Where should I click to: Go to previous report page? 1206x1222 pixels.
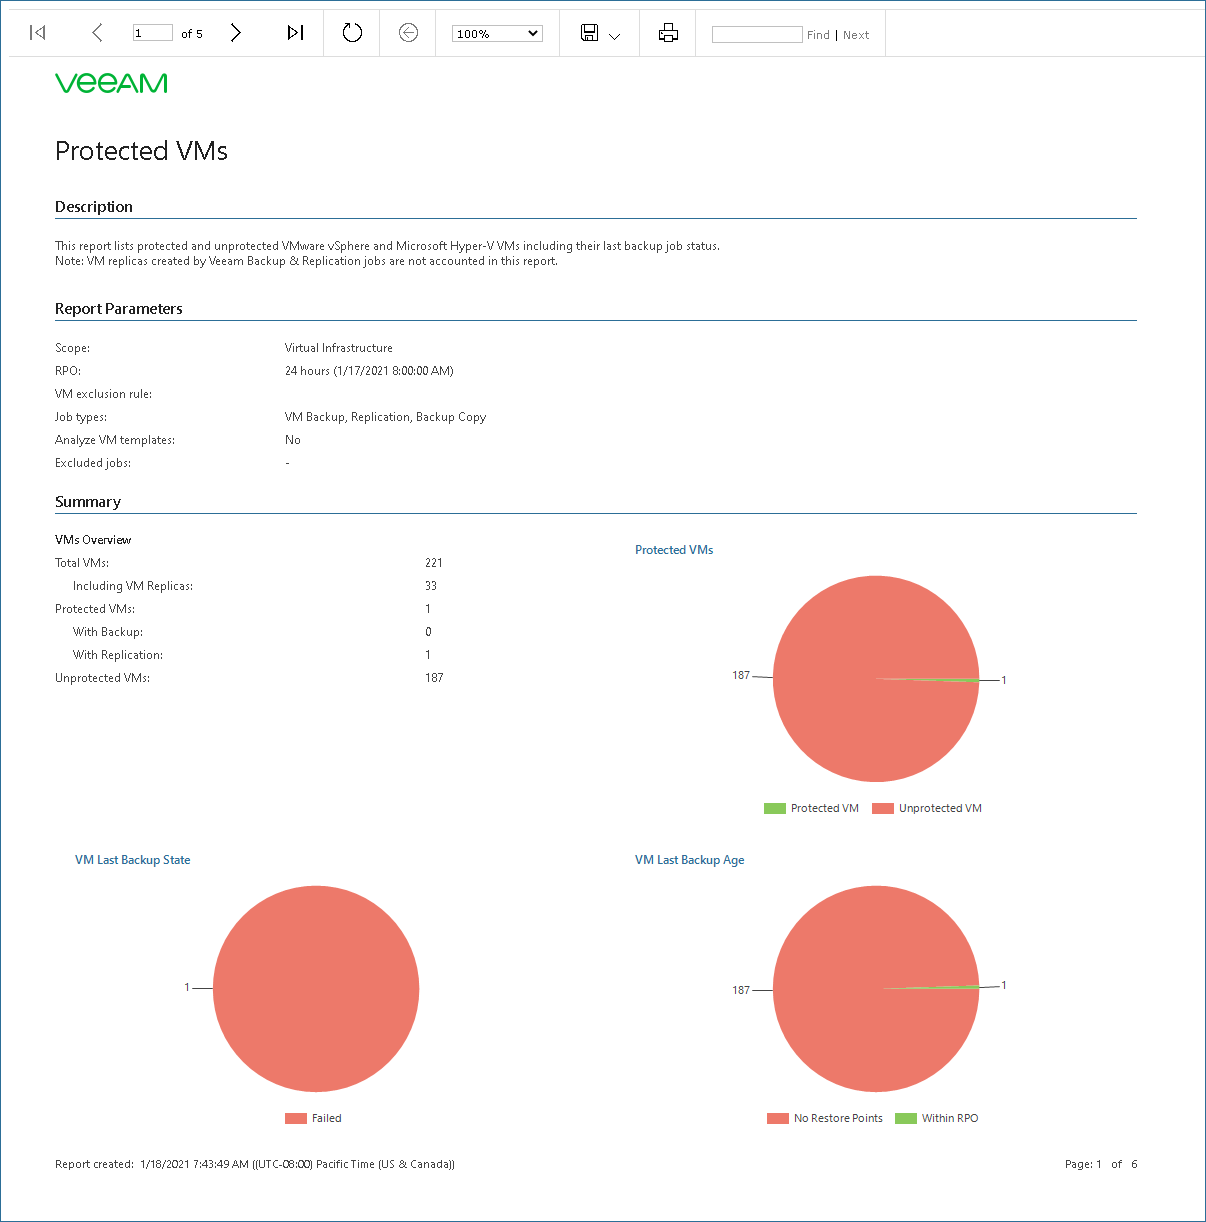[x=97, y=33]
